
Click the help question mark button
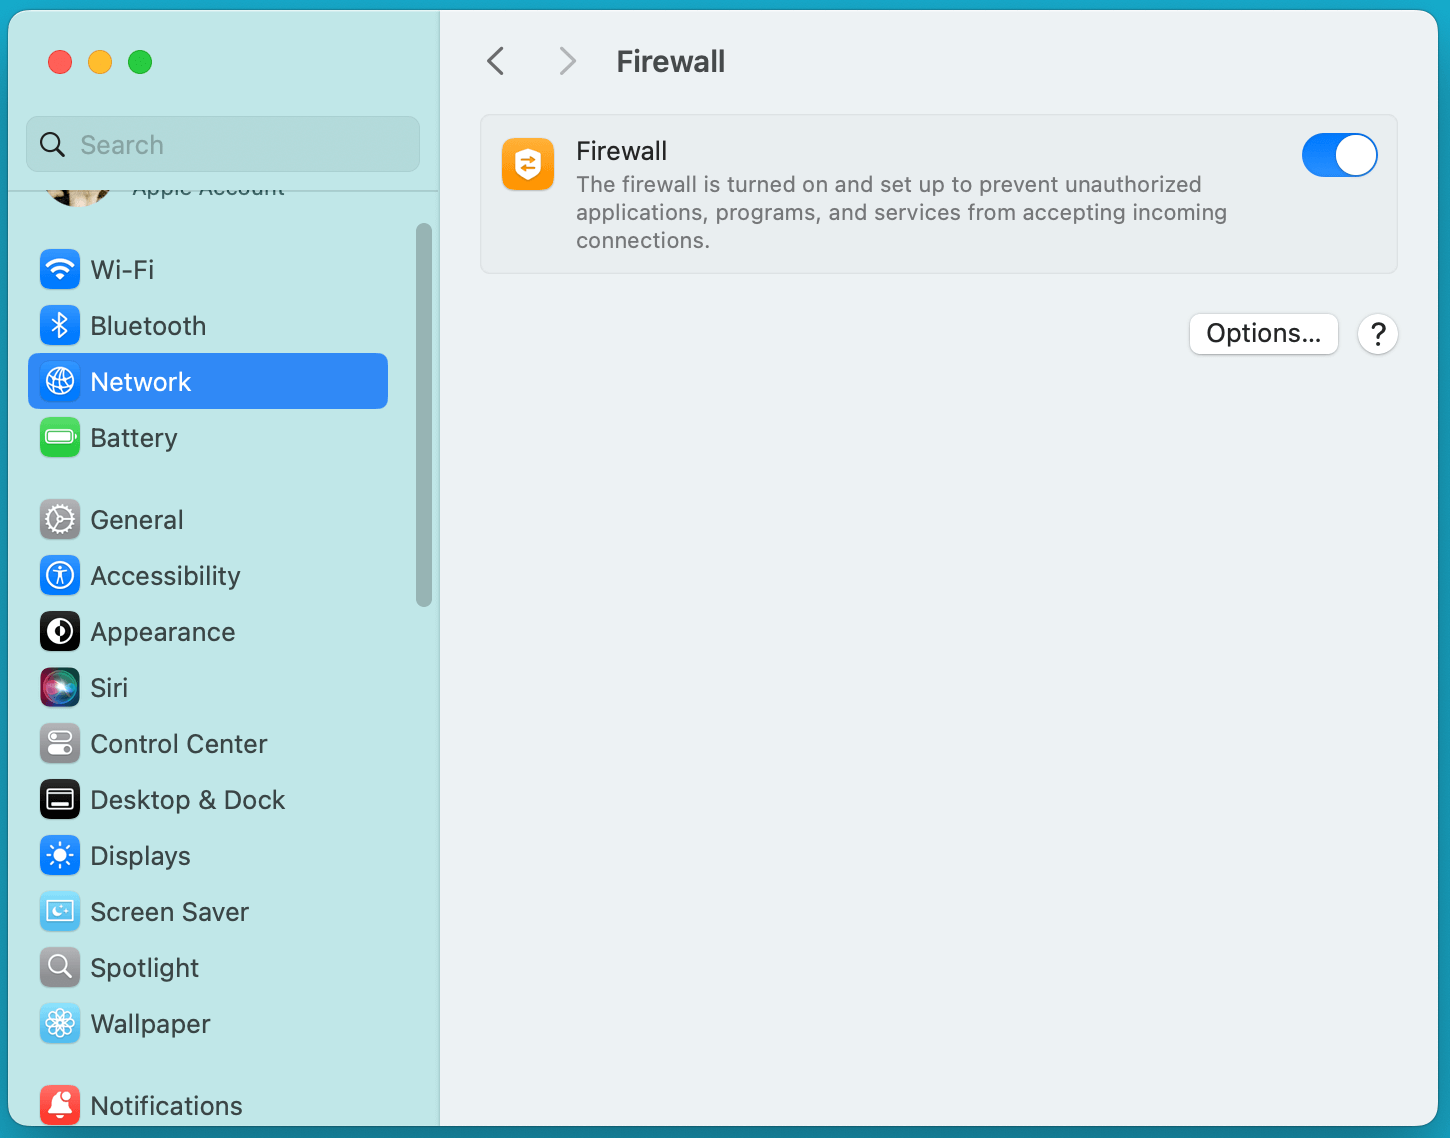click(x=1378, y=334)
